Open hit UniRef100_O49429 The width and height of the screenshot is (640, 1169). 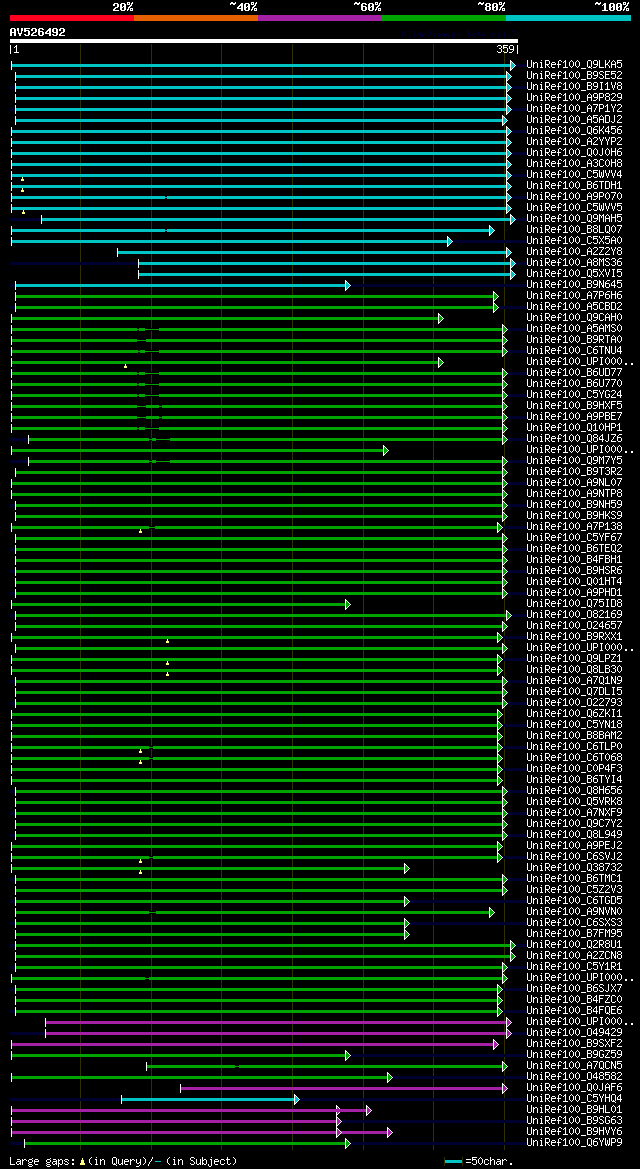click(x=574, y=1032)
